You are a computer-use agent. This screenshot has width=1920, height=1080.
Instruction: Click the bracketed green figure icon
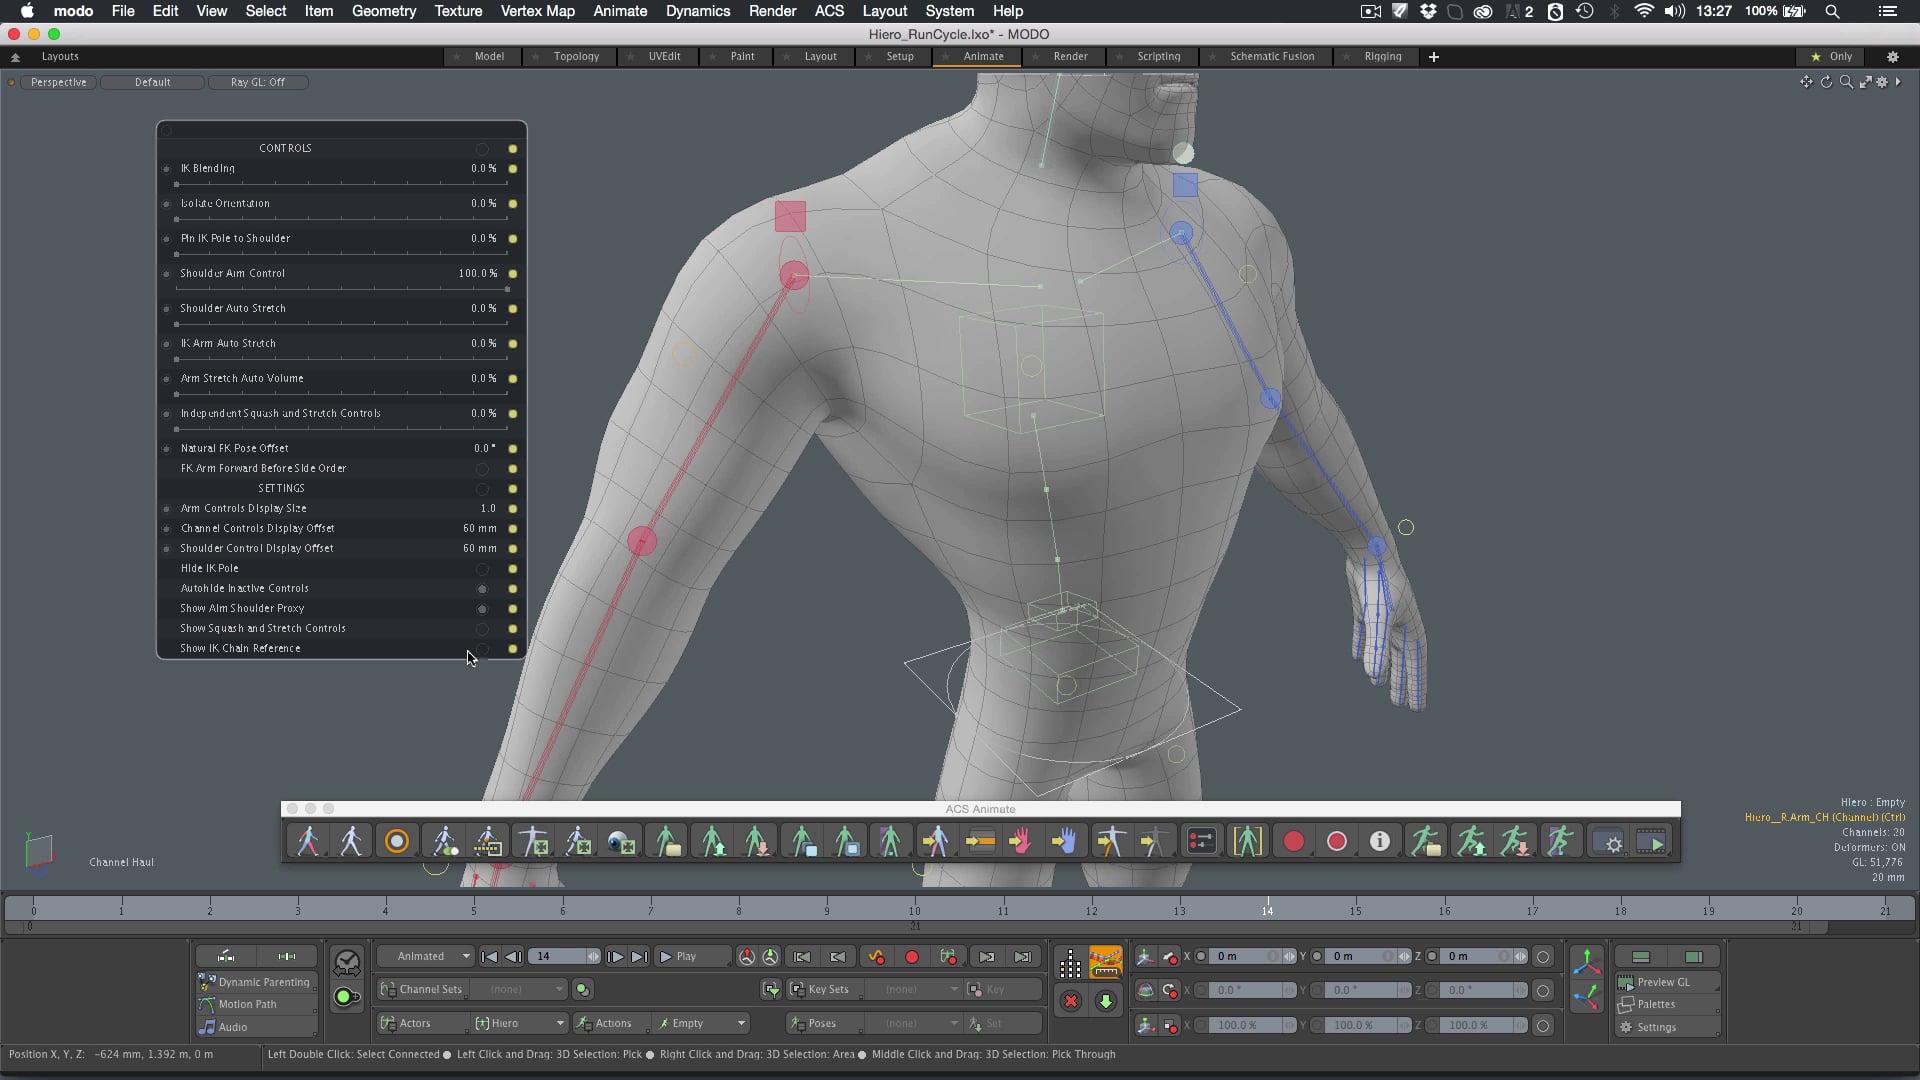pos(1247,842)
